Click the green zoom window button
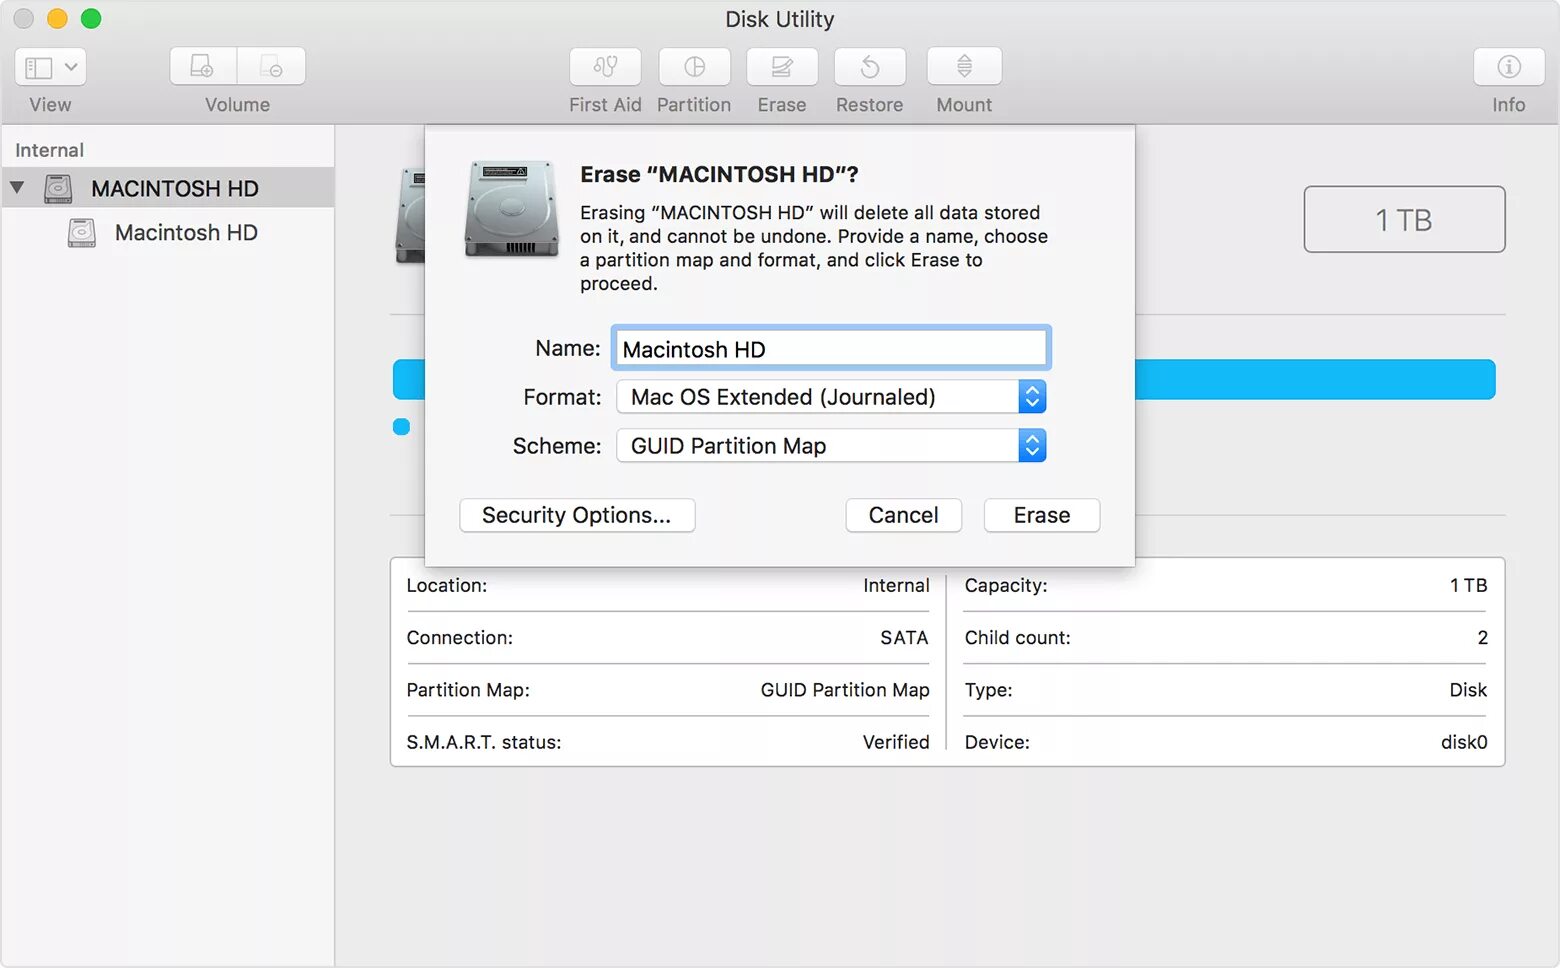This screenshot has width=1560, height=968. pos(91,18)
